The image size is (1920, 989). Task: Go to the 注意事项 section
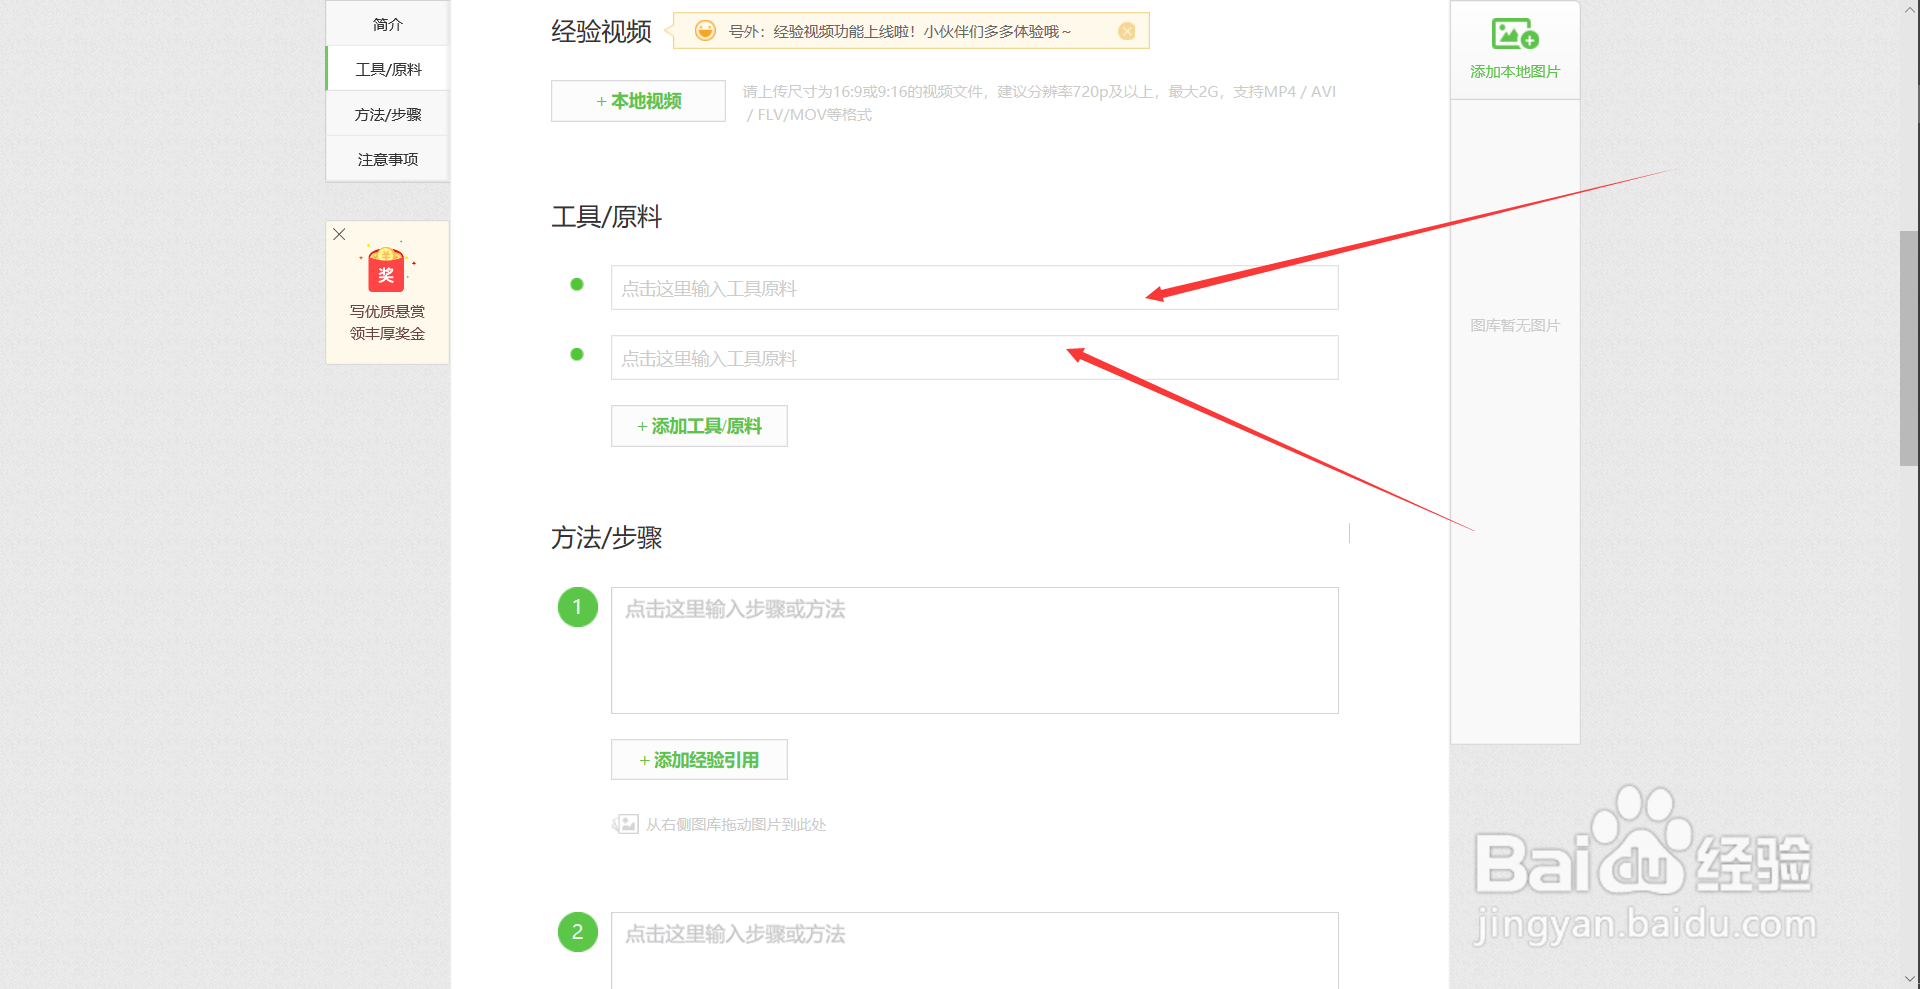click(387, 158)
